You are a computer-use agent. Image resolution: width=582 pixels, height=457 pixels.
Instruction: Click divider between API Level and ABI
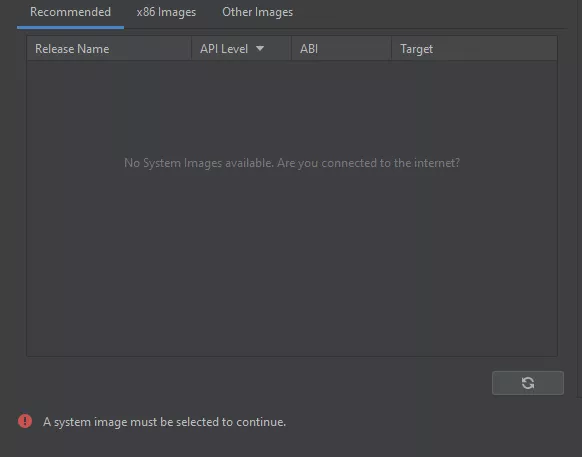coord(291,48)
